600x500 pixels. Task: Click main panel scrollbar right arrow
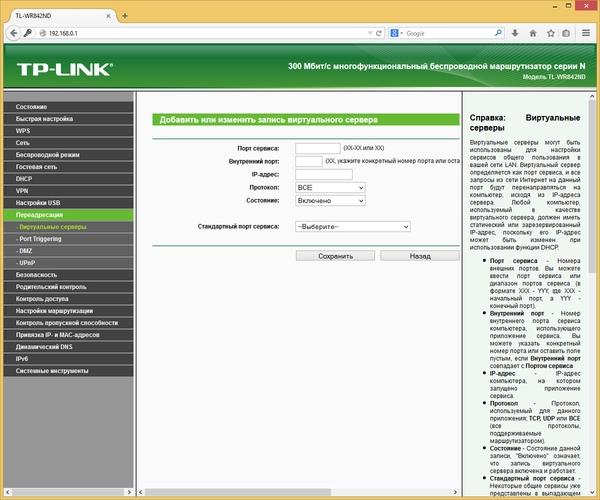[455, 492]
